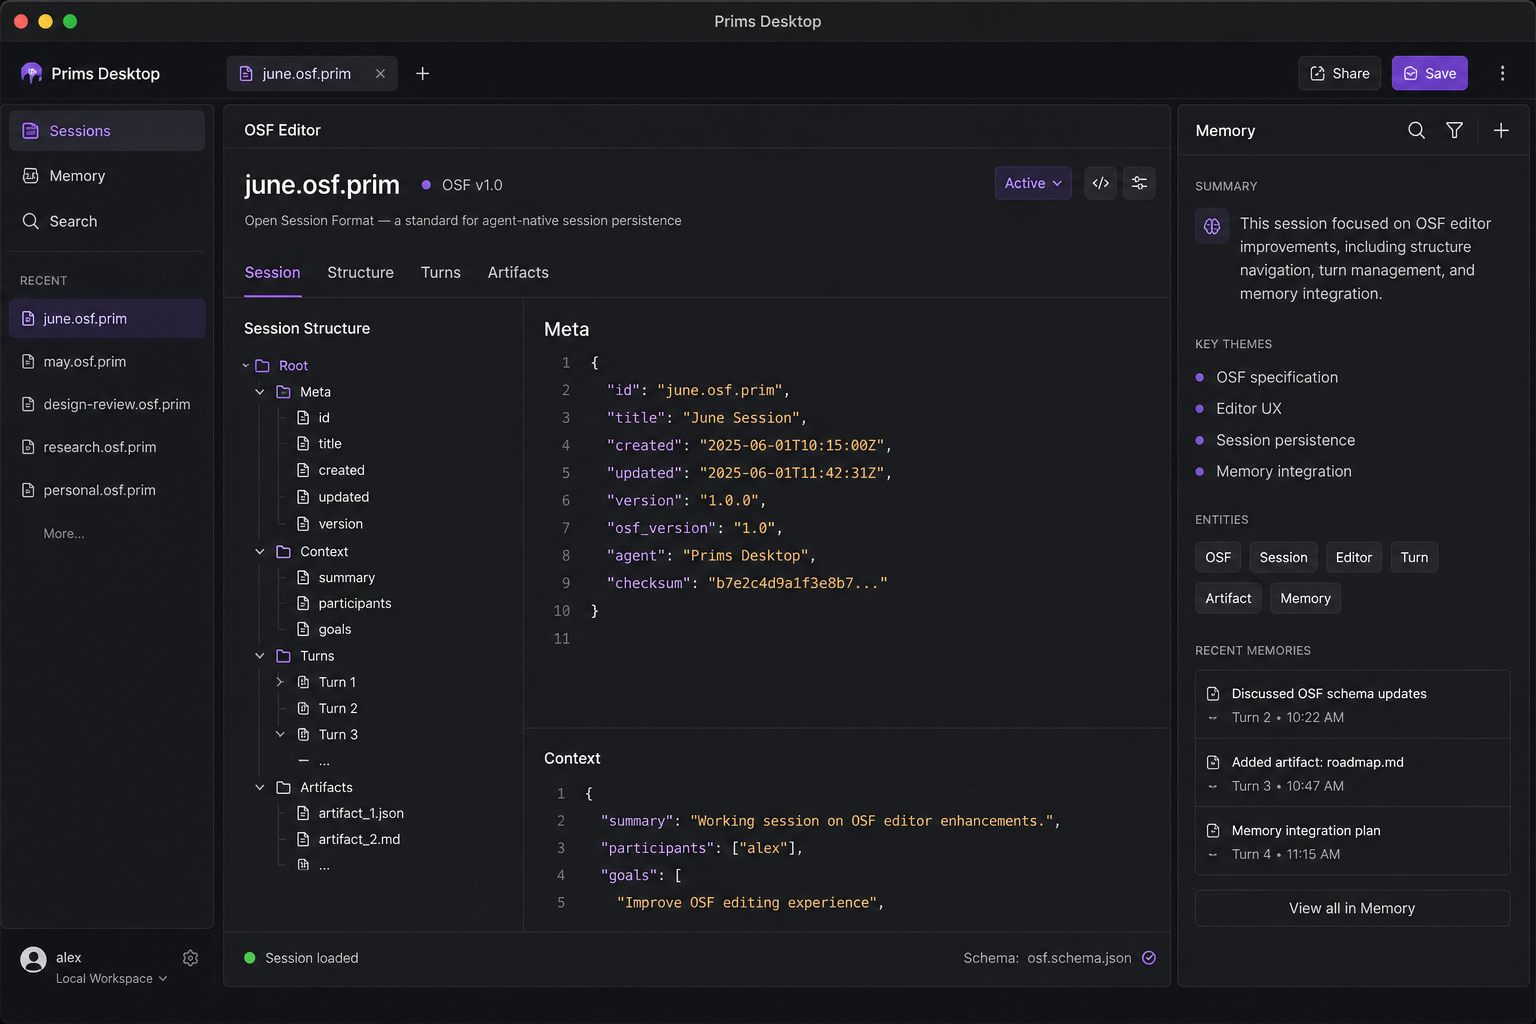The width and height of the screenshot is (1536, 1024).
Task: Collapse the Meta folder chevron
Action: pos(260,392)
